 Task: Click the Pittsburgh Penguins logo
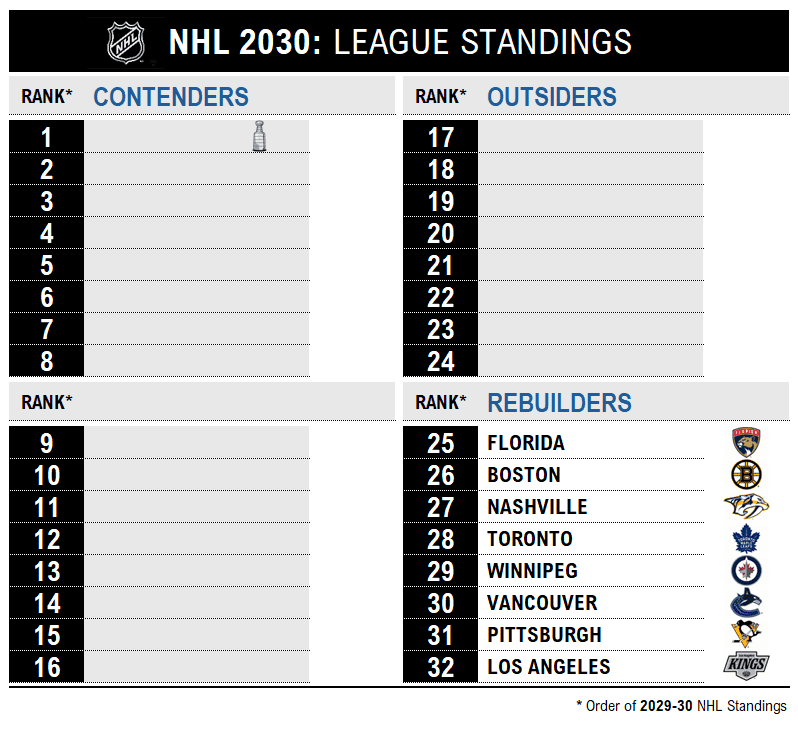tap(747, 635)
